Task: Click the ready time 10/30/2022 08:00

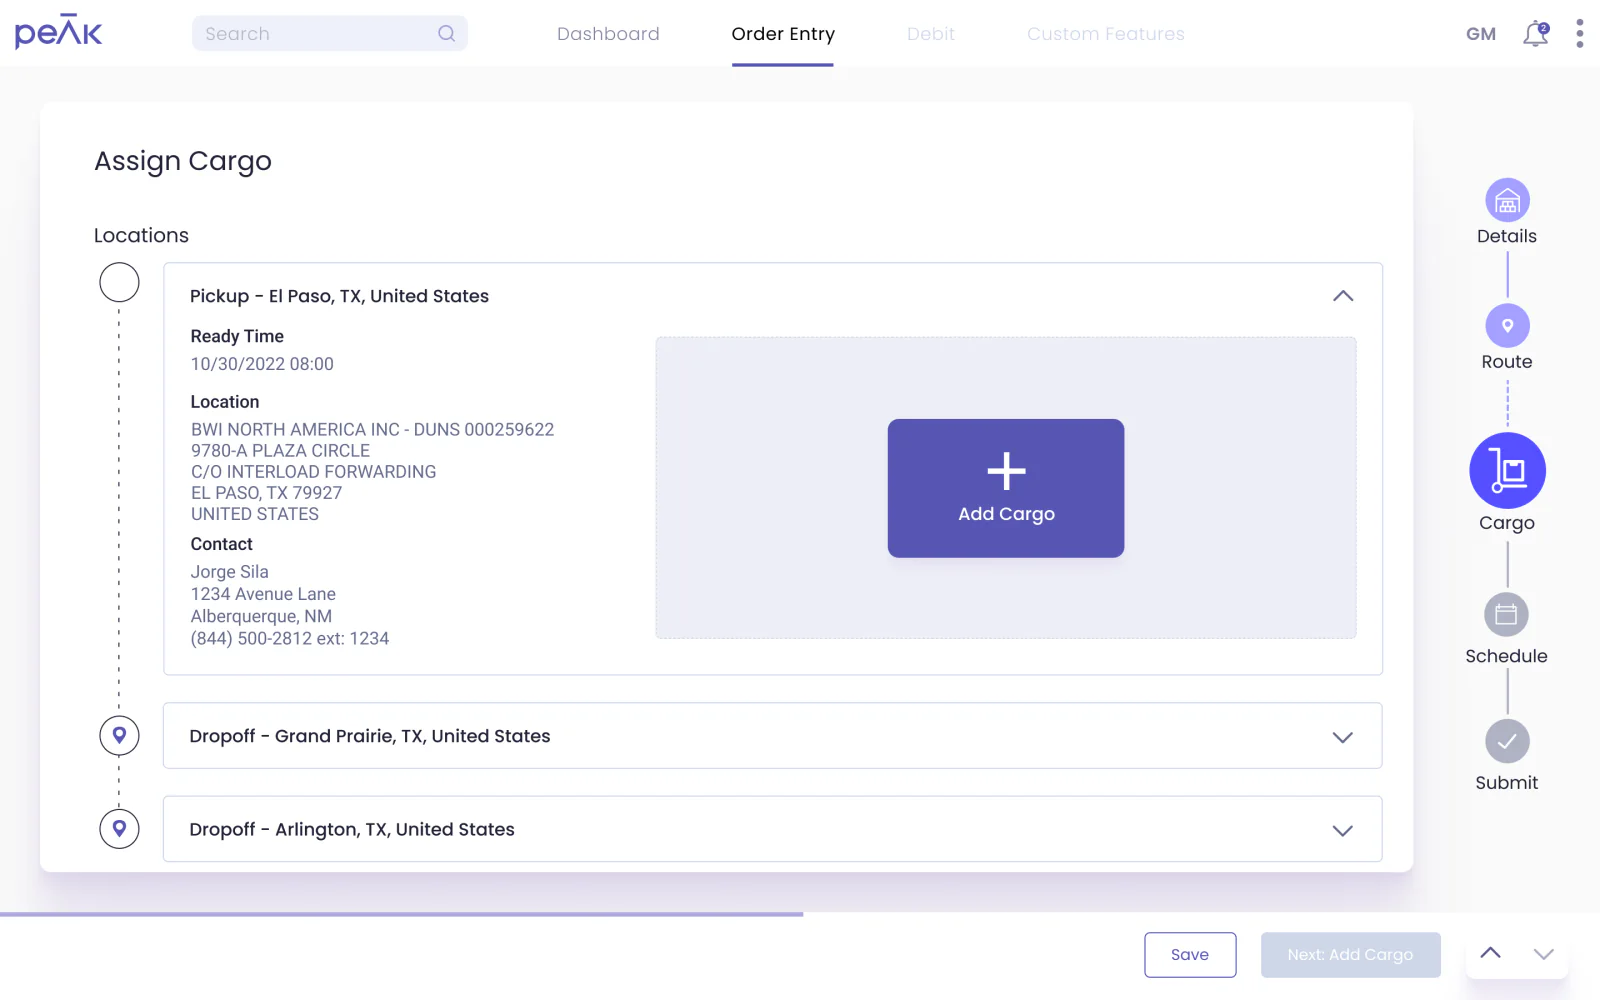Action: 262,364
